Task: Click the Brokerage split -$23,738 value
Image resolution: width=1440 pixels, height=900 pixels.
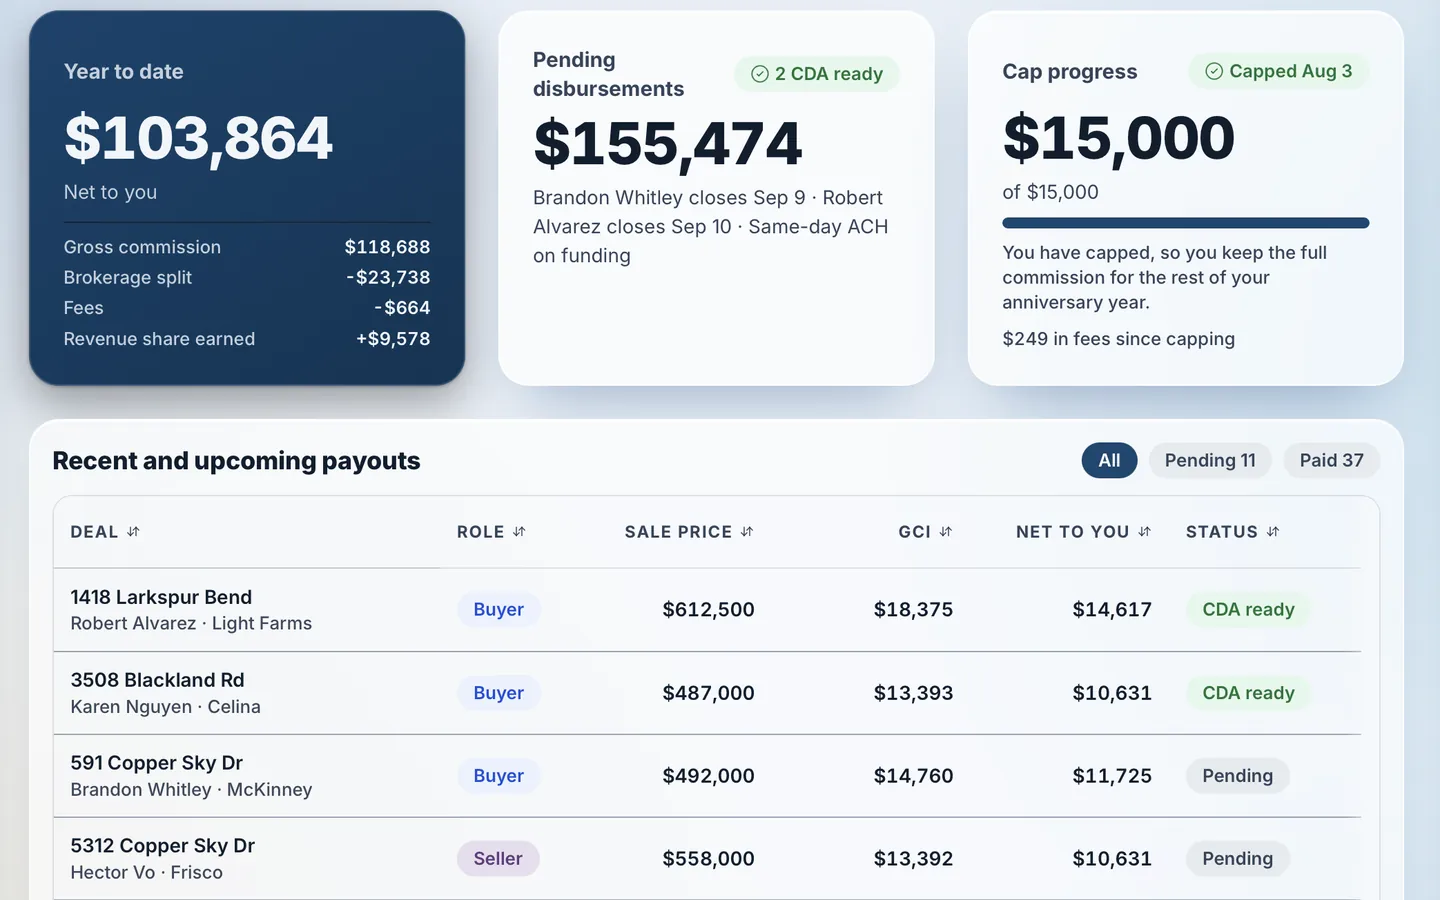Action: point(388,278)
